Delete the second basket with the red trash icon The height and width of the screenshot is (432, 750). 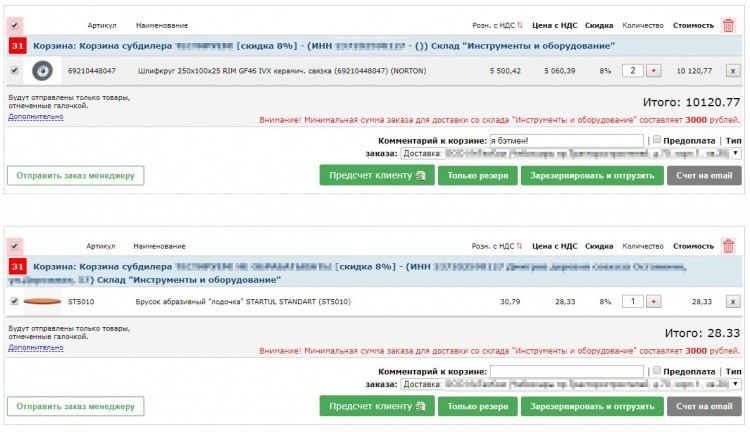pyautogui.click(x=728, y=246)
